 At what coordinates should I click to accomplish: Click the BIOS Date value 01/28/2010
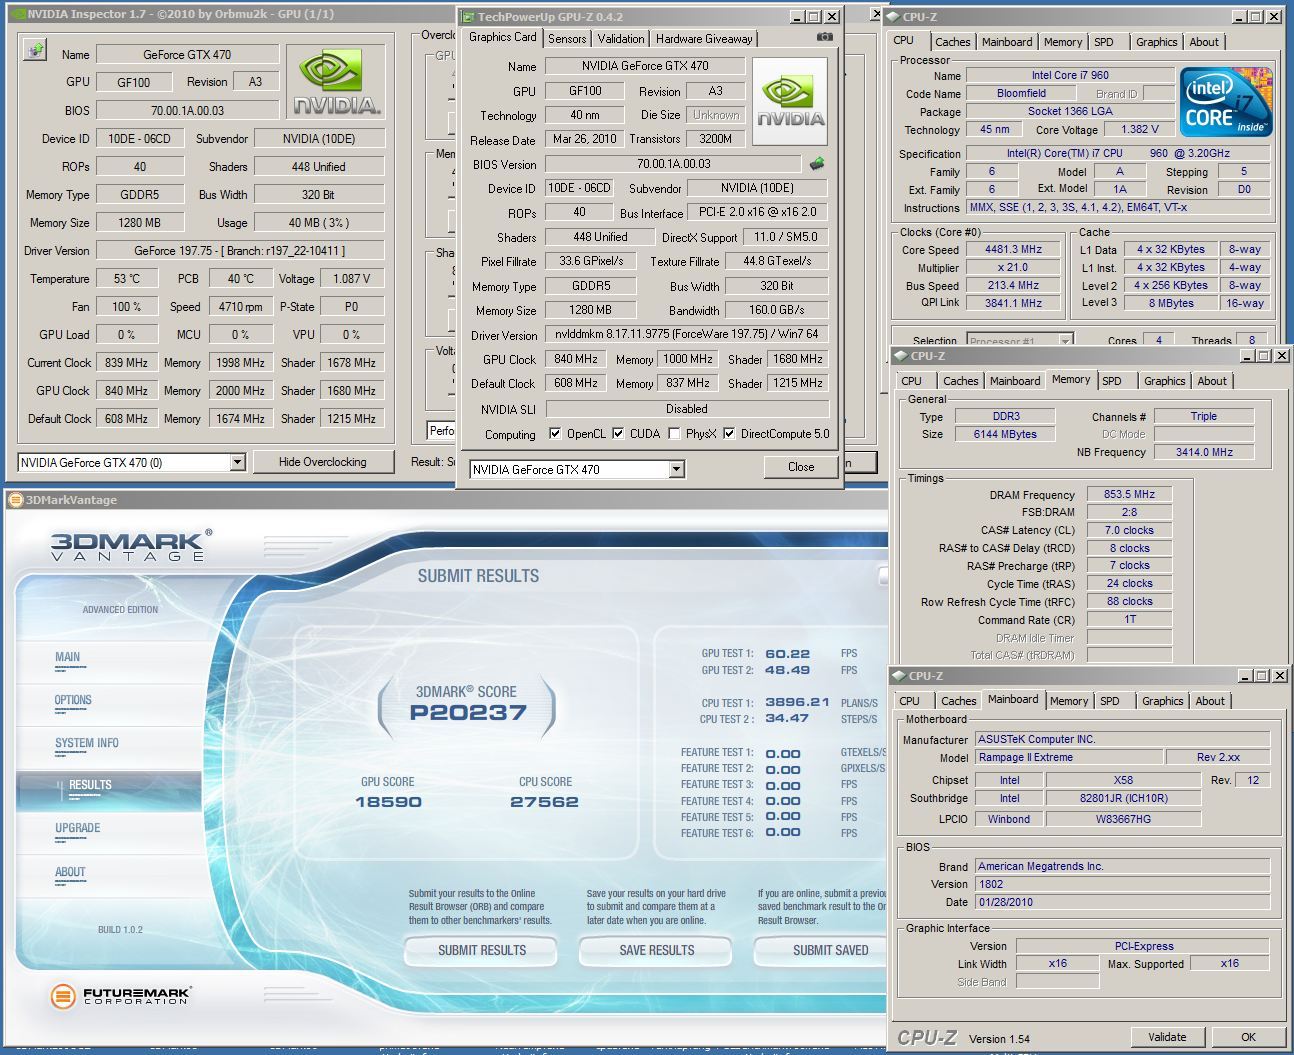click(x=1122, y=902)
